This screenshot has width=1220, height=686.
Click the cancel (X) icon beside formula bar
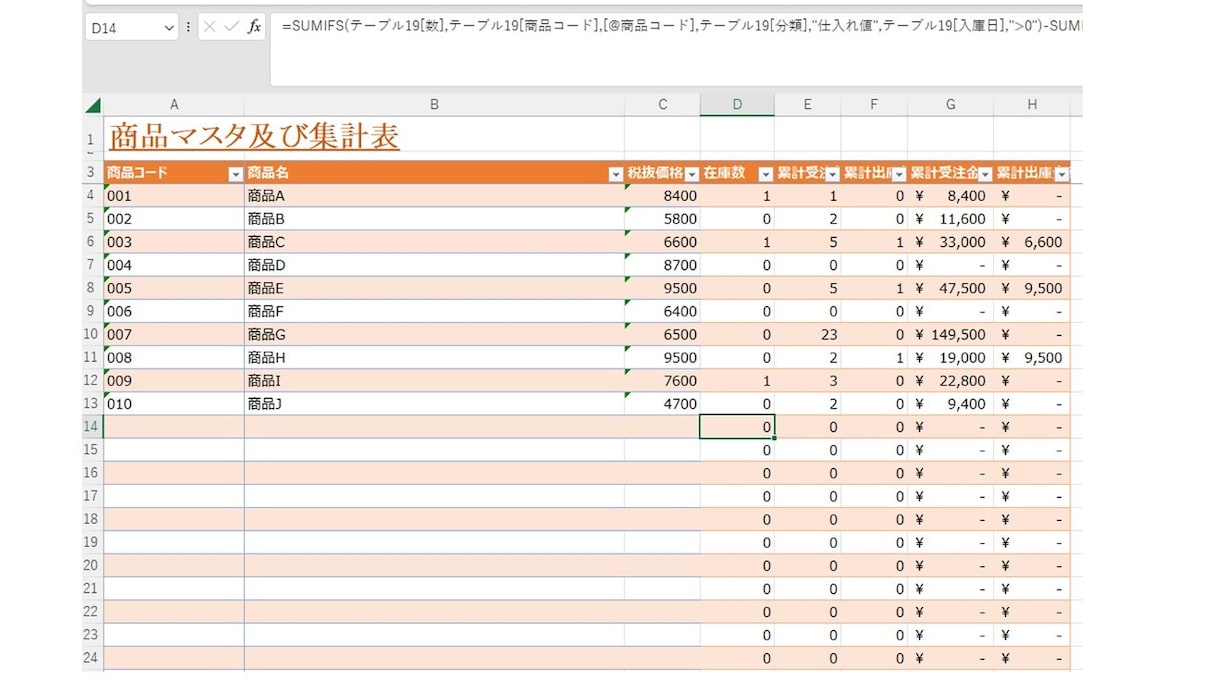click(209, 27)
